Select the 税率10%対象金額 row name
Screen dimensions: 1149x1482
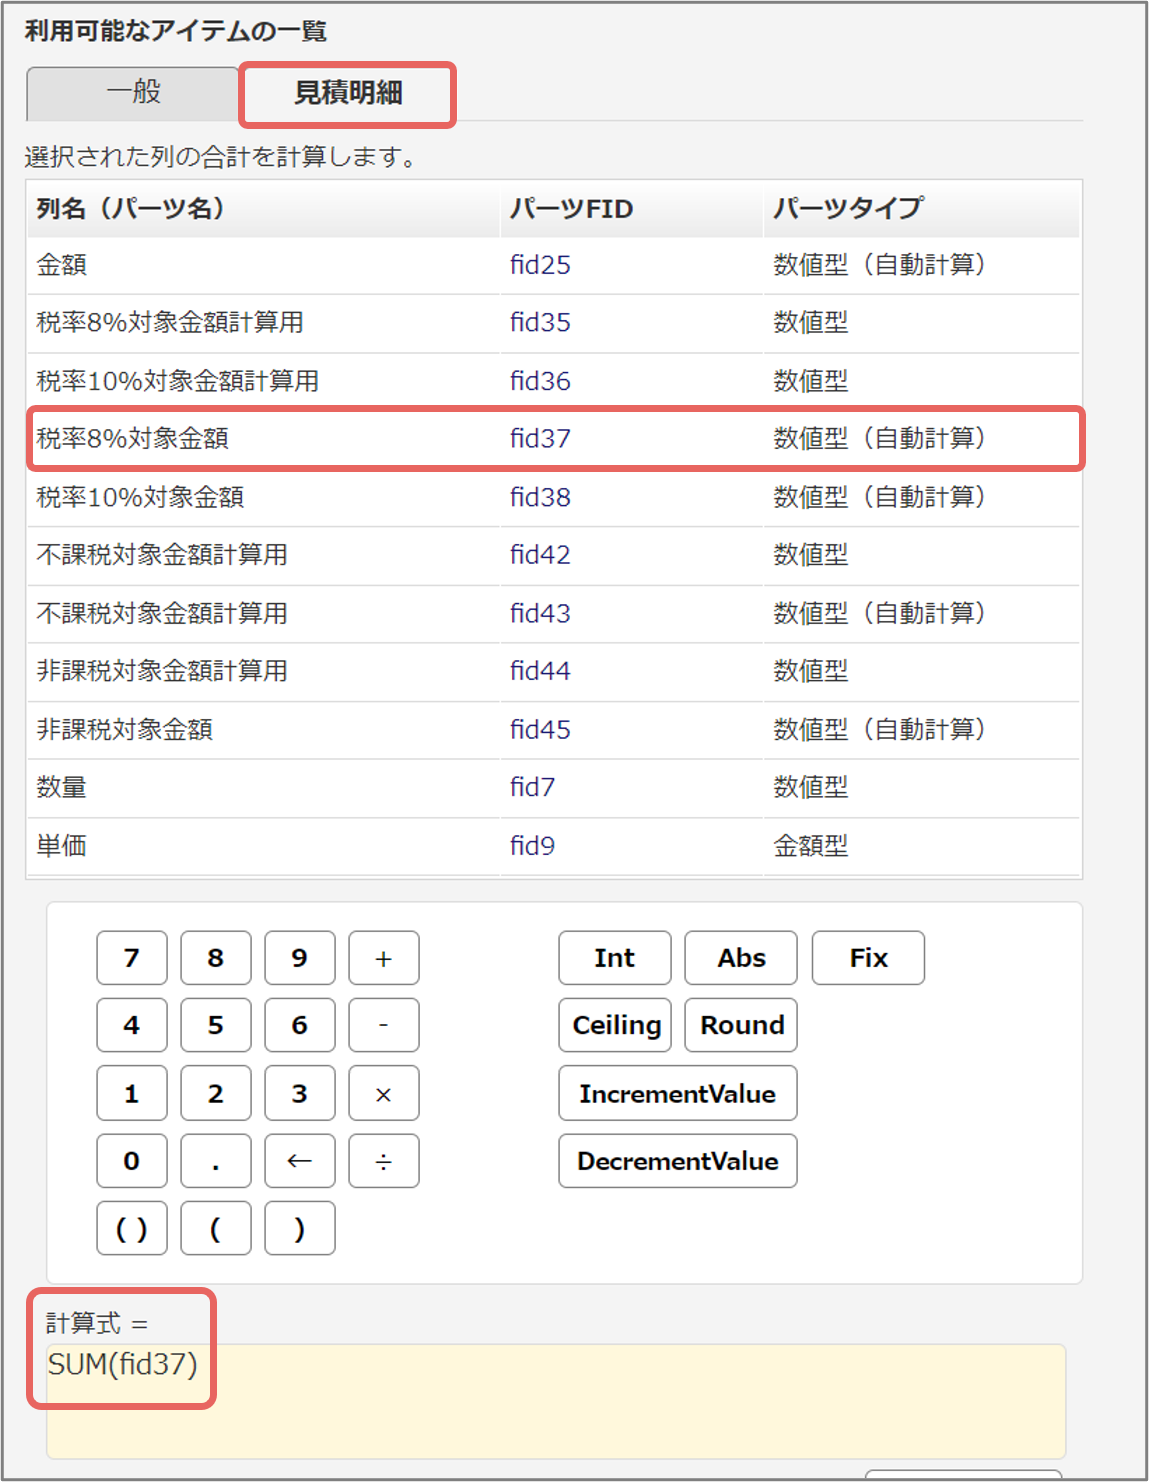[141, 497]
